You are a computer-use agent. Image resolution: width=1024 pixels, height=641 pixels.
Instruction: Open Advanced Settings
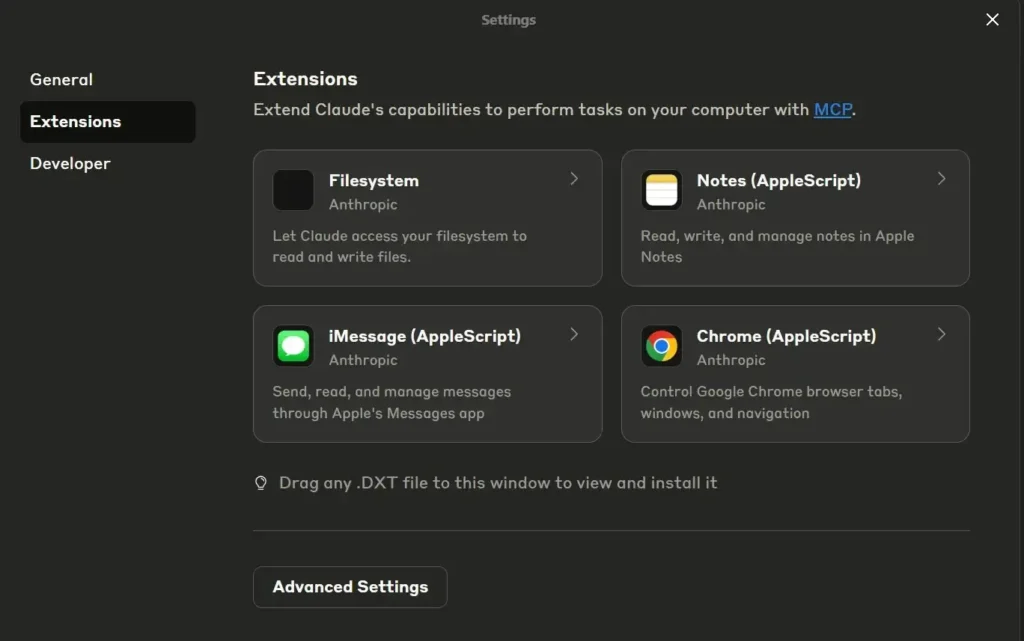(x=350, y=587)
